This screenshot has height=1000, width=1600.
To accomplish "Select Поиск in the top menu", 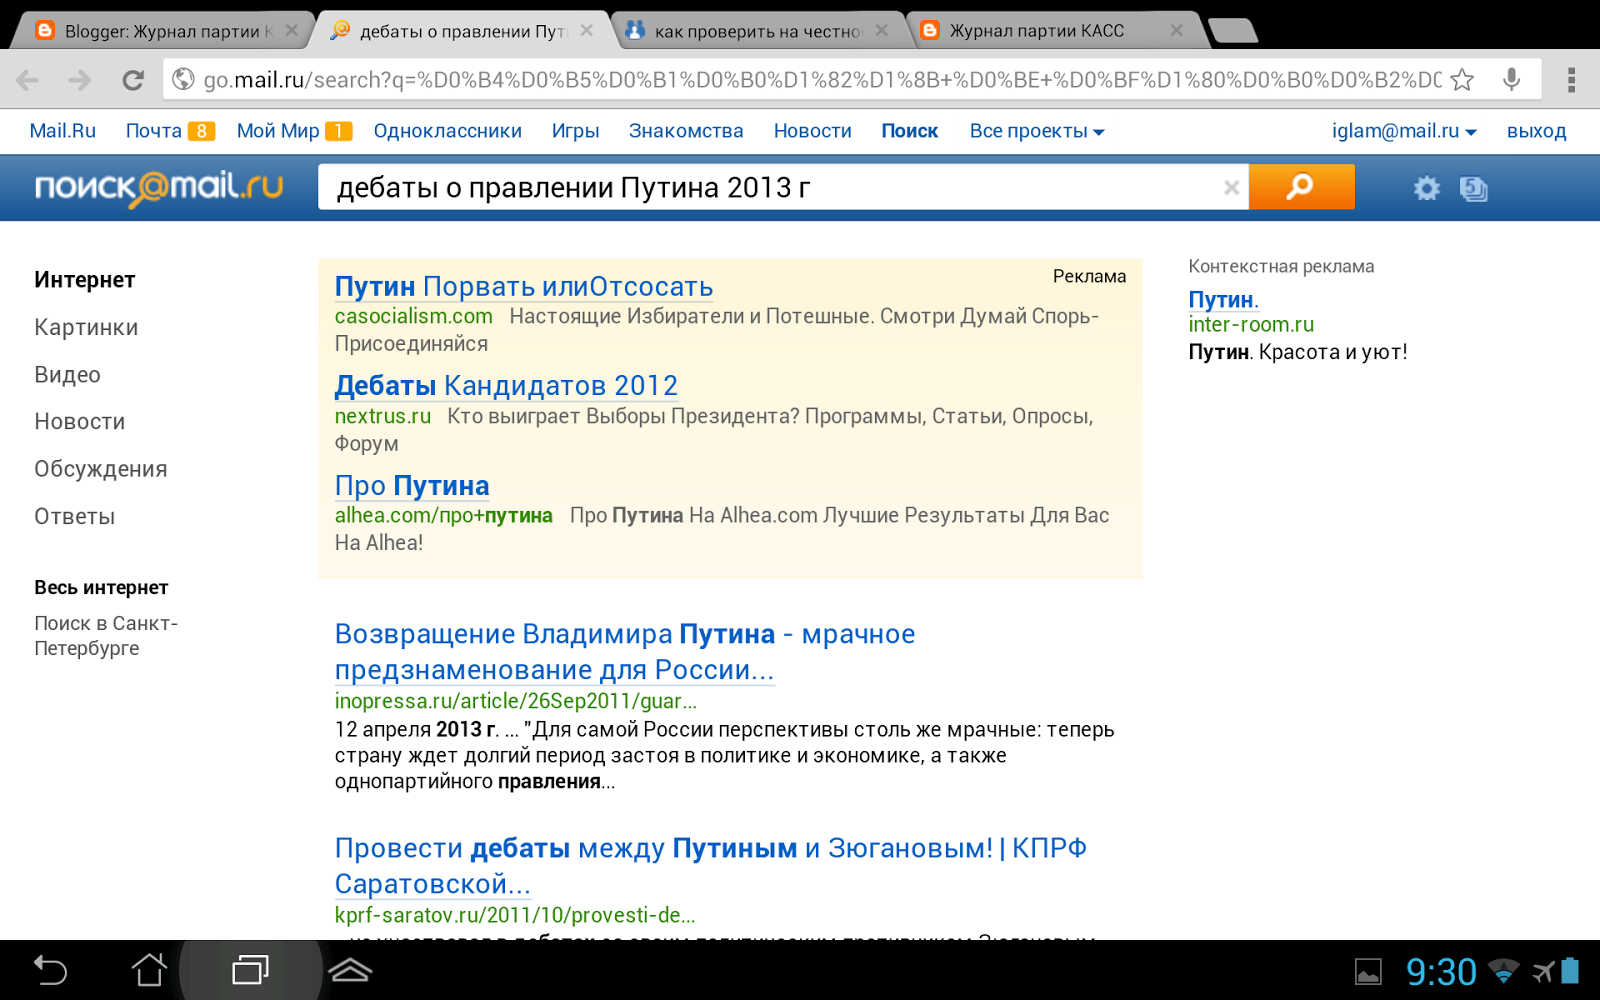I will 910,131.
